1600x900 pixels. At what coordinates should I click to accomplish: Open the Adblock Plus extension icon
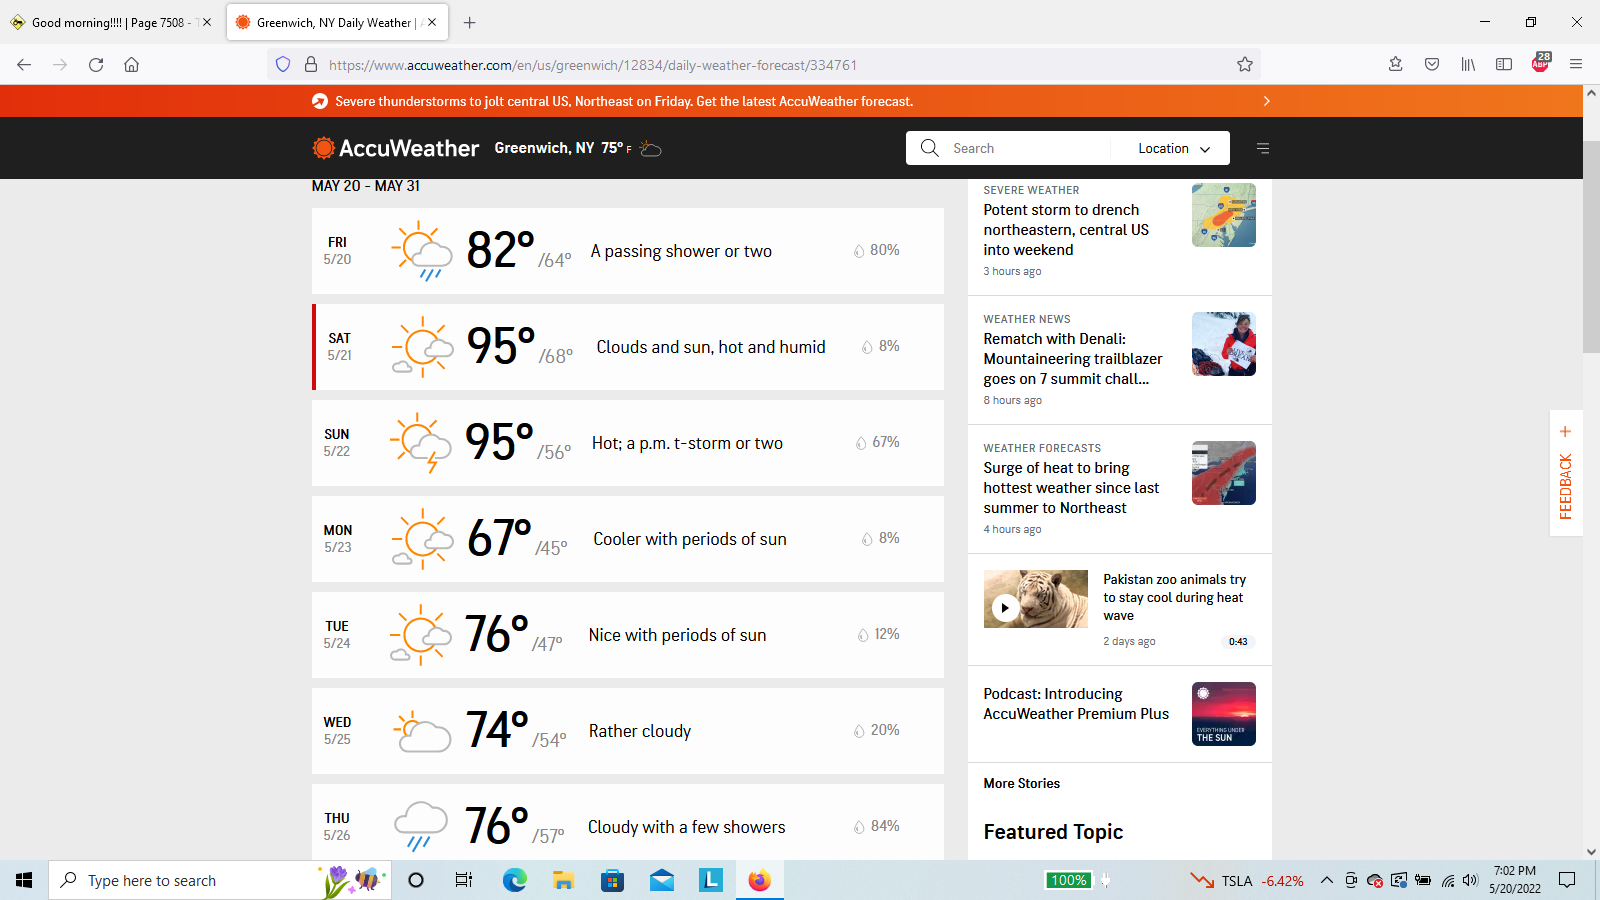pos(1540,64)
